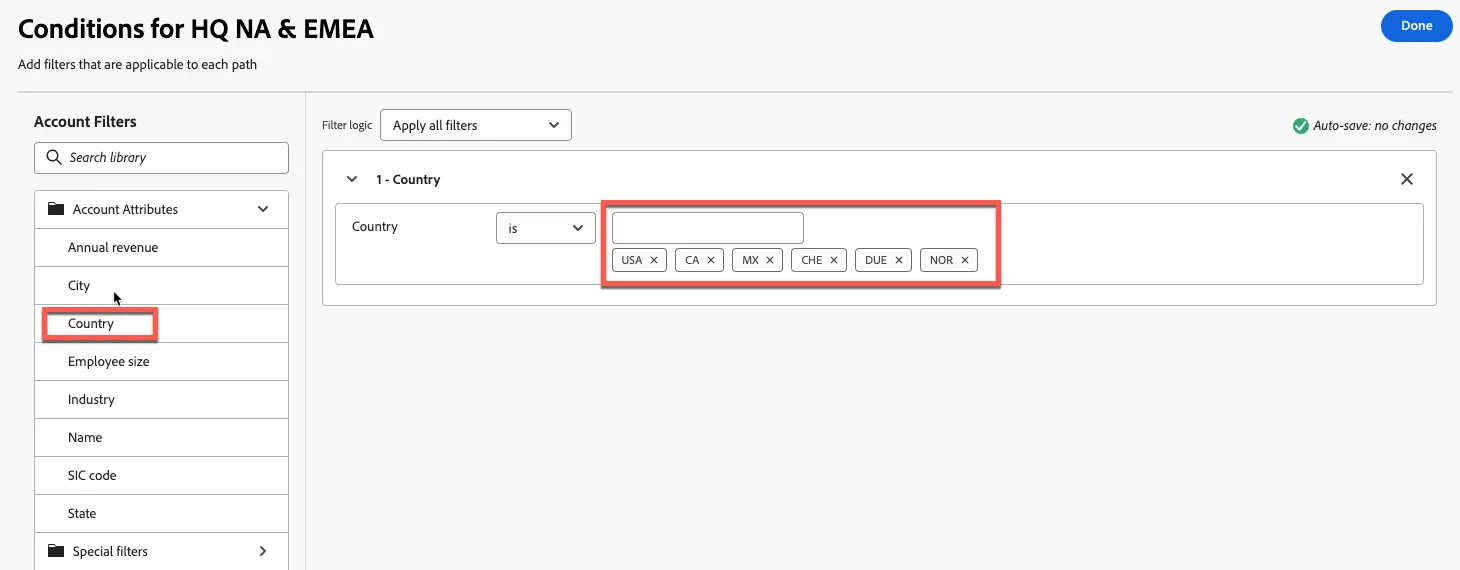Remove the DUE tag
The height and width of the screenshot is (570, 1460).
click(899, 260)
